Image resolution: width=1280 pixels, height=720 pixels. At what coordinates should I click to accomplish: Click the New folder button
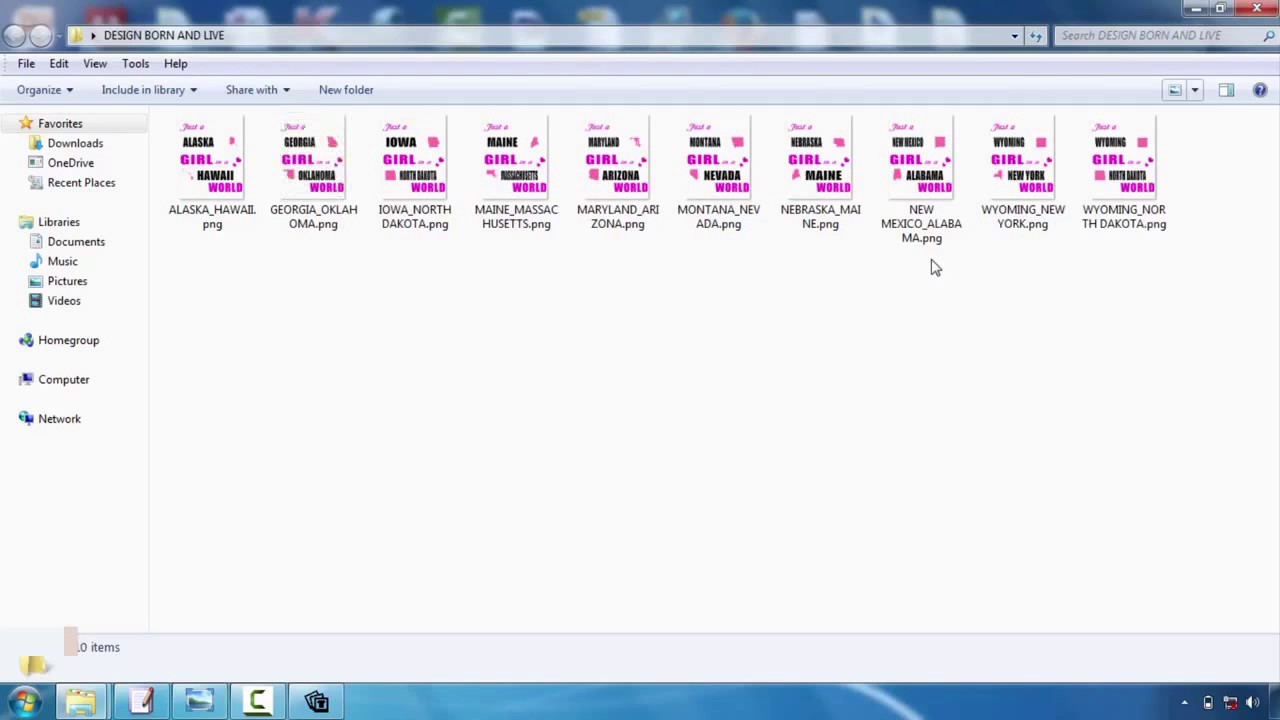346,90
